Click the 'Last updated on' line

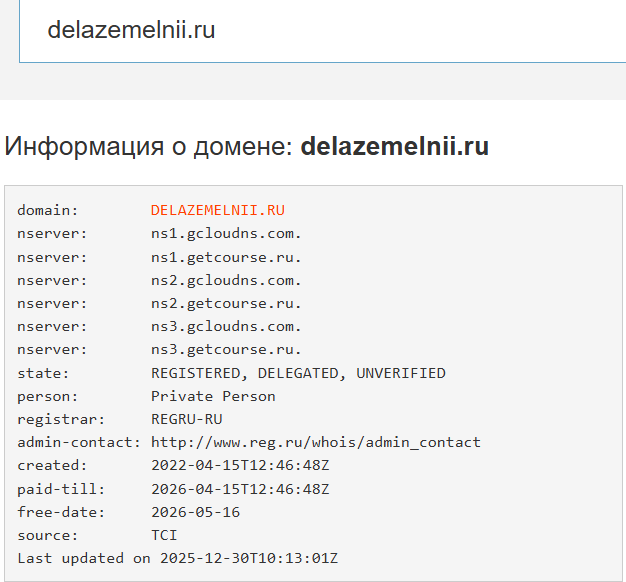177,558
